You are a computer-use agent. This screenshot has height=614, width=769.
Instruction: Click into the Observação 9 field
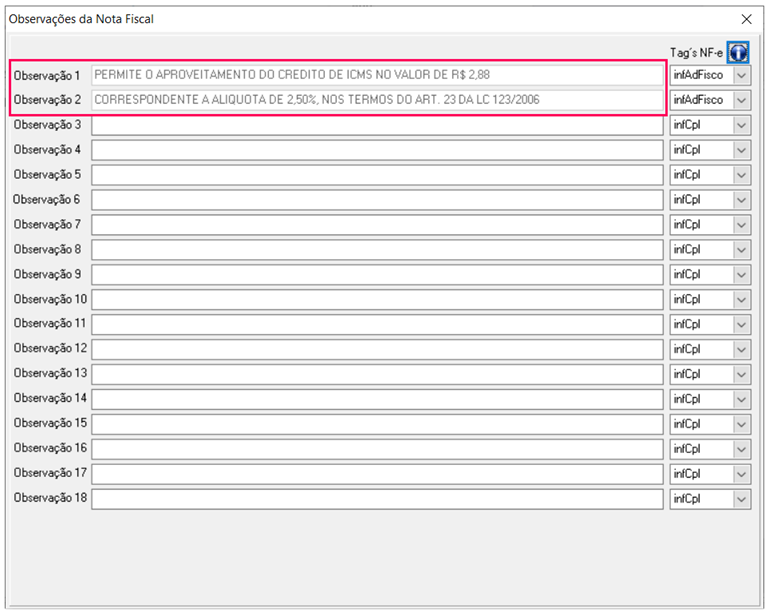click(377, 274)
